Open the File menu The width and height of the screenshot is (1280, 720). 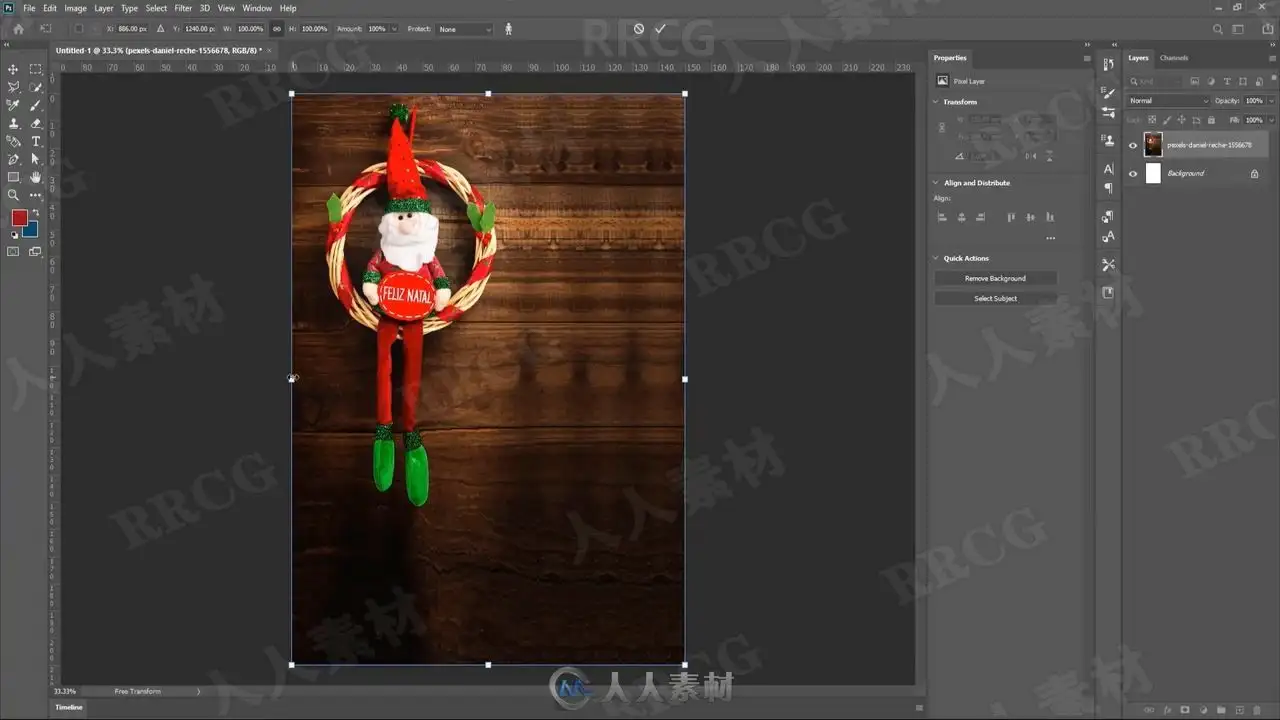29,8
